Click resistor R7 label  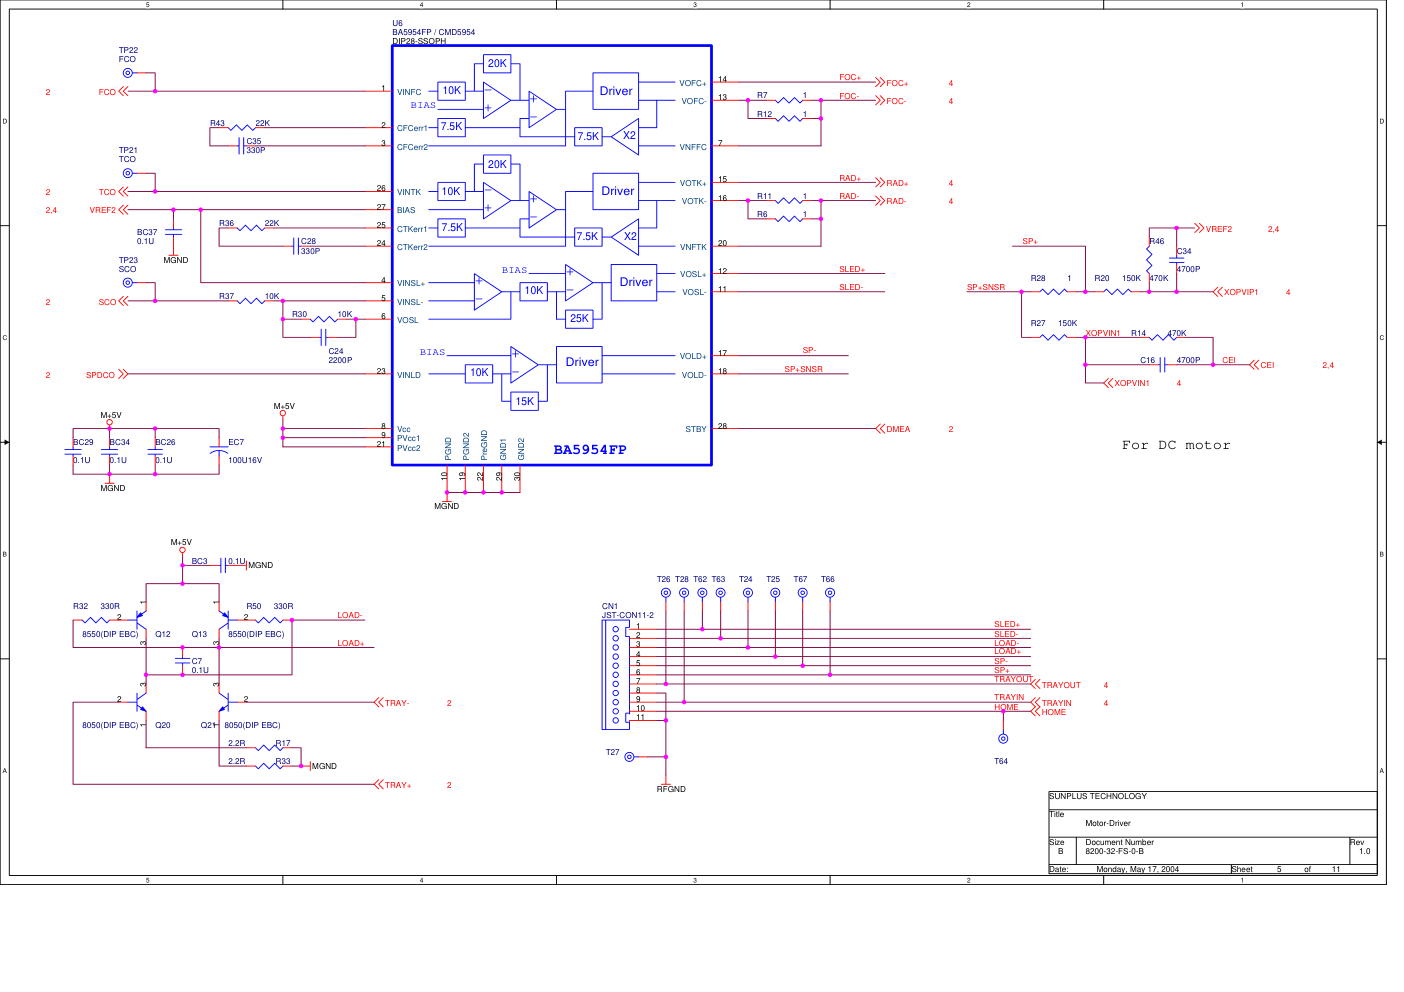762,96
